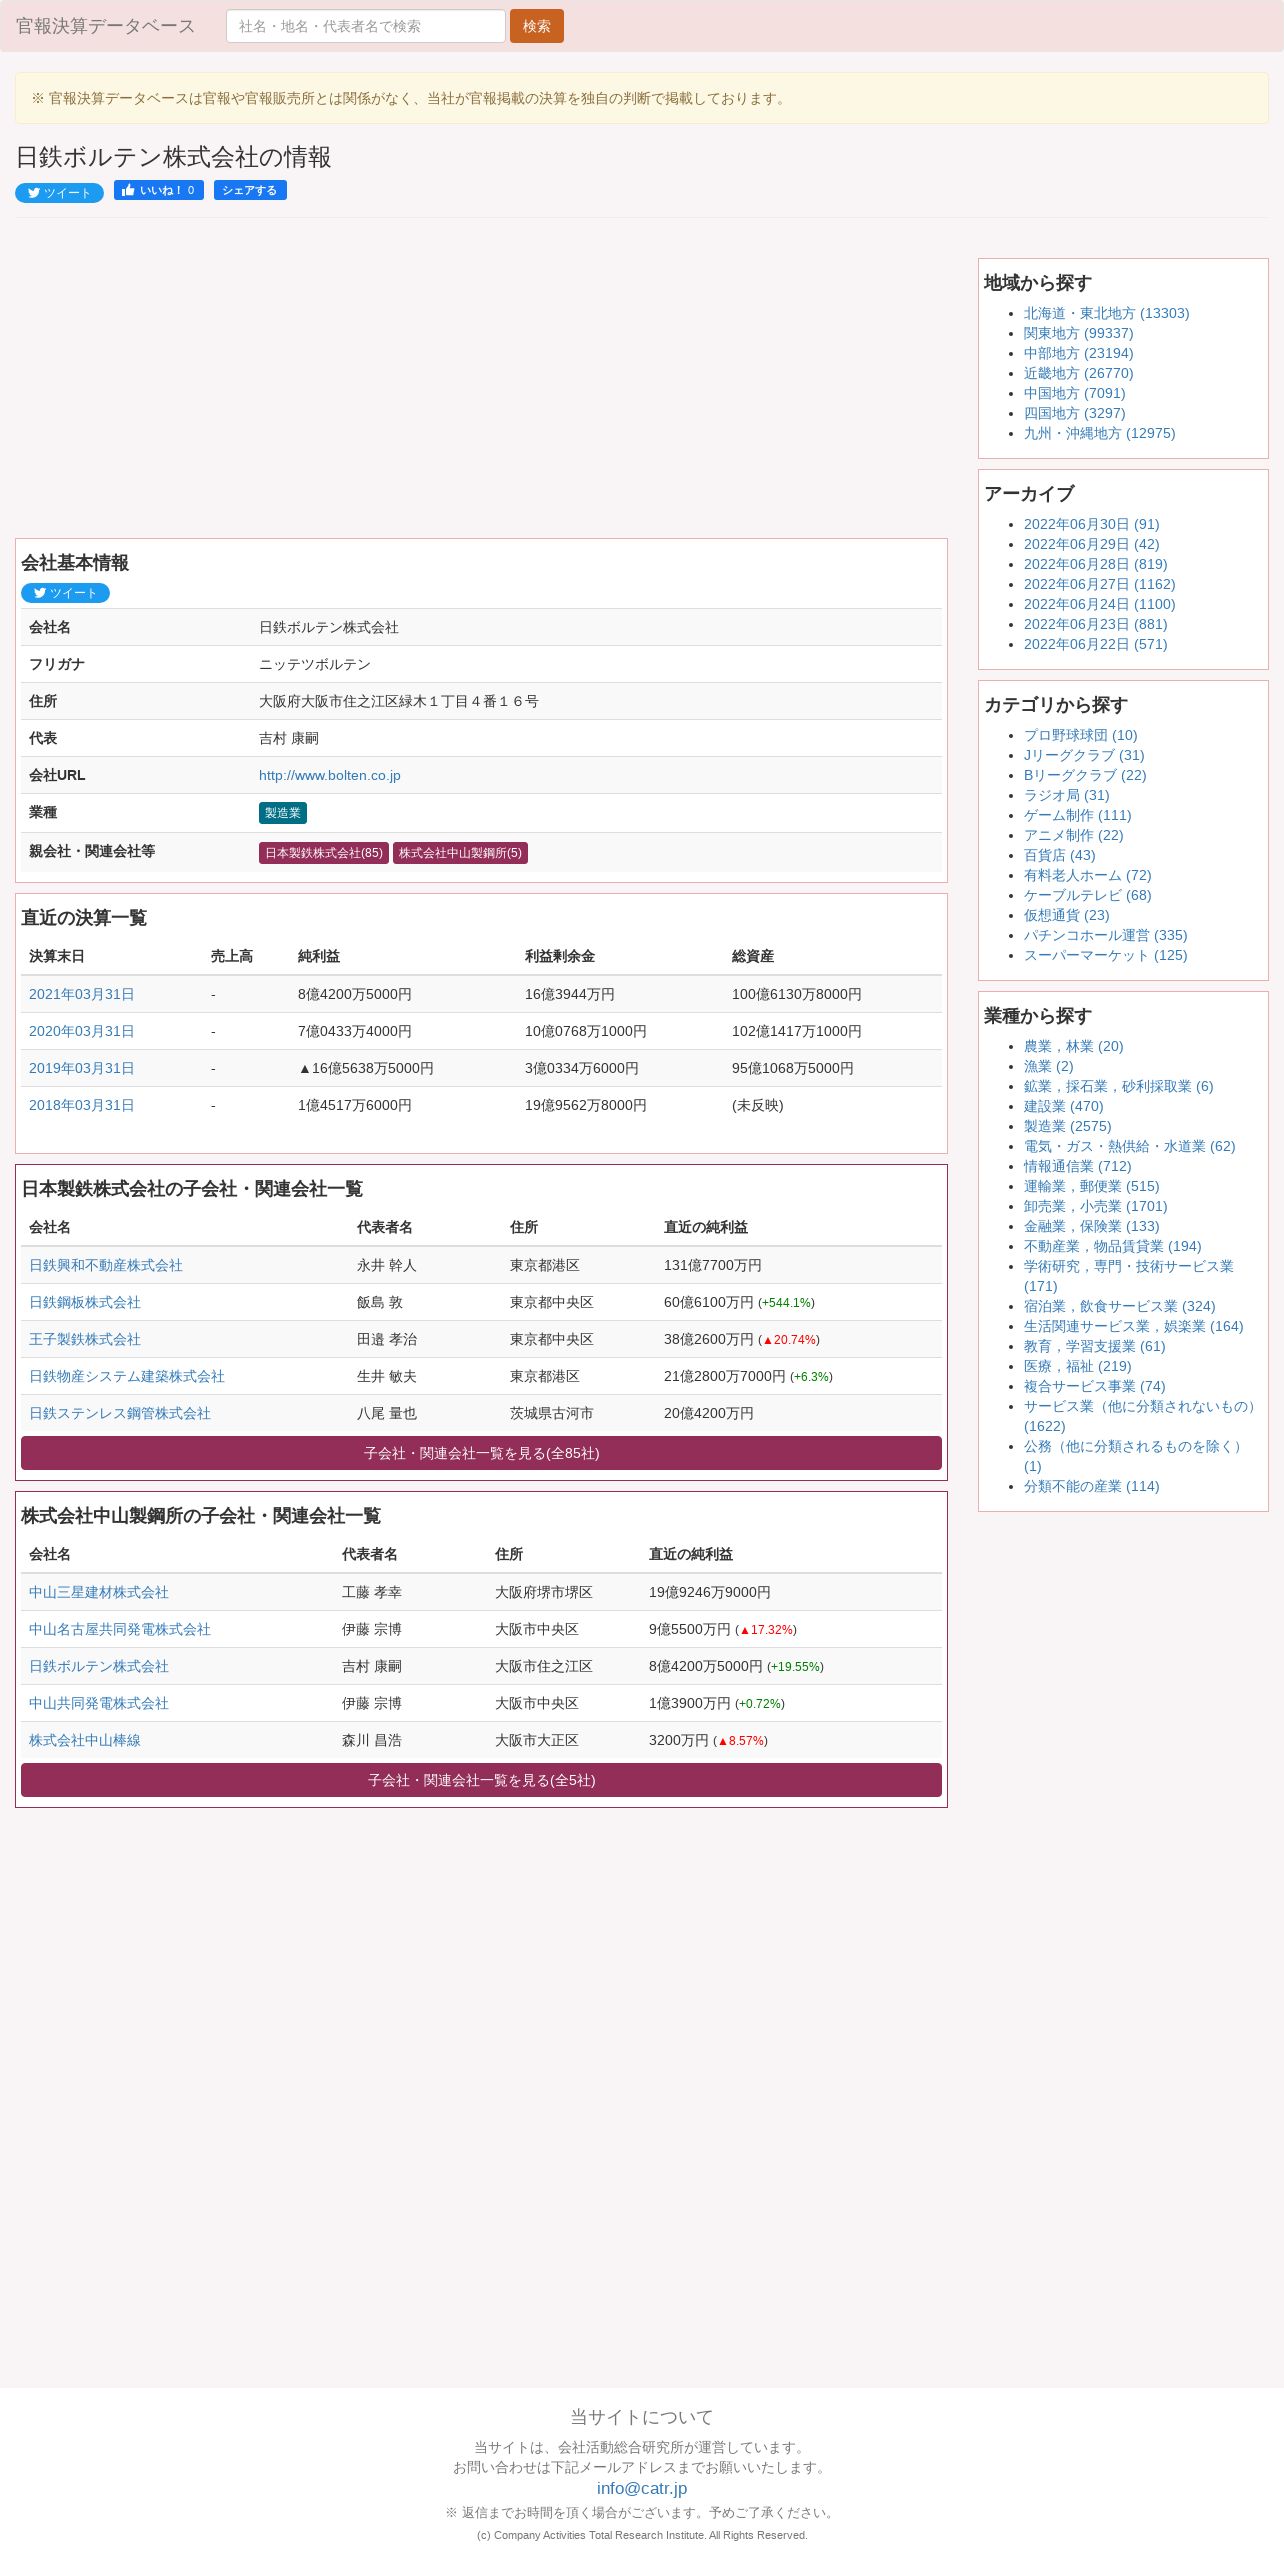Open アニメ制作 category
1284x2553 pixels.
click(x=1073, y=835)
